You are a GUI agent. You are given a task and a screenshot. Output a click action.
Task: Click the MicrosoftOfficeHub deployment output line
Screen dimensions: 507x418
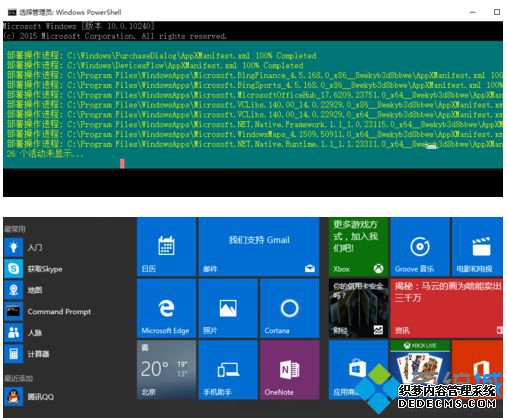point(255,95)
